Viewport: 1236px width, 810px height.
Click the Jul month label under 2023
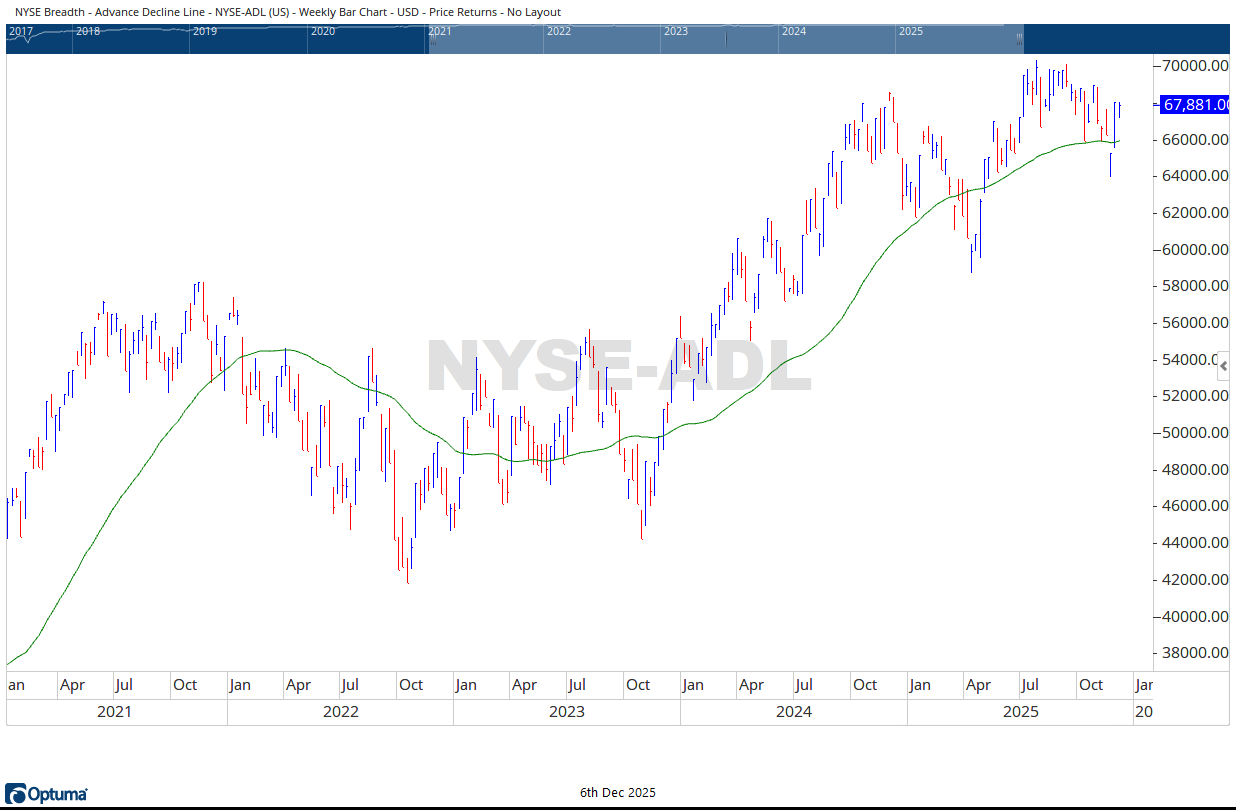[576, 685]
